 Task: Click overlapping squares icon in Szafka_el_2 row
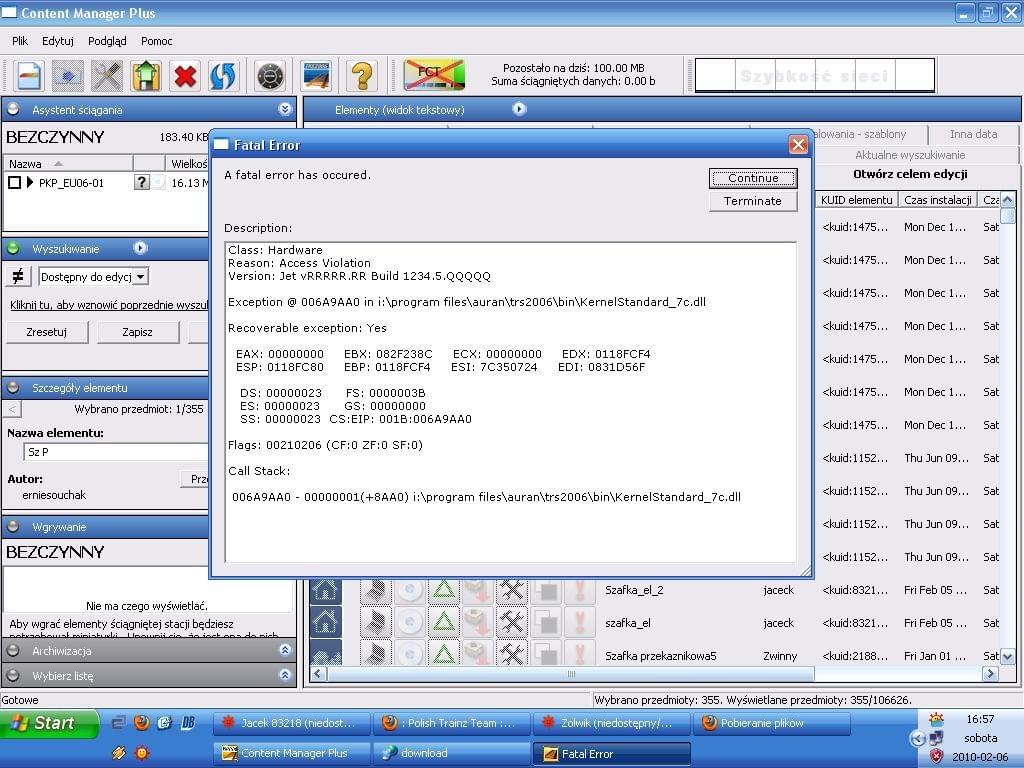coord(546,590)
